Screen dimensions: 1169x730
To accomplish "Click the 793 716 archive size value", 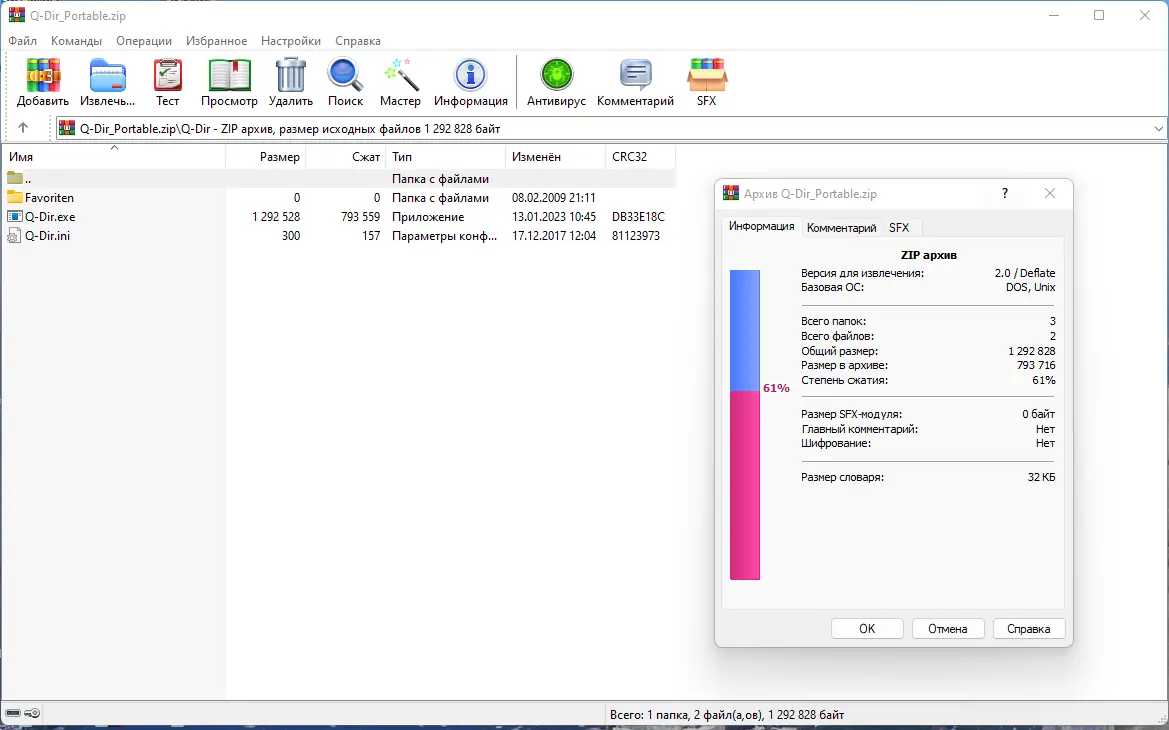I will pos(1036,365).
